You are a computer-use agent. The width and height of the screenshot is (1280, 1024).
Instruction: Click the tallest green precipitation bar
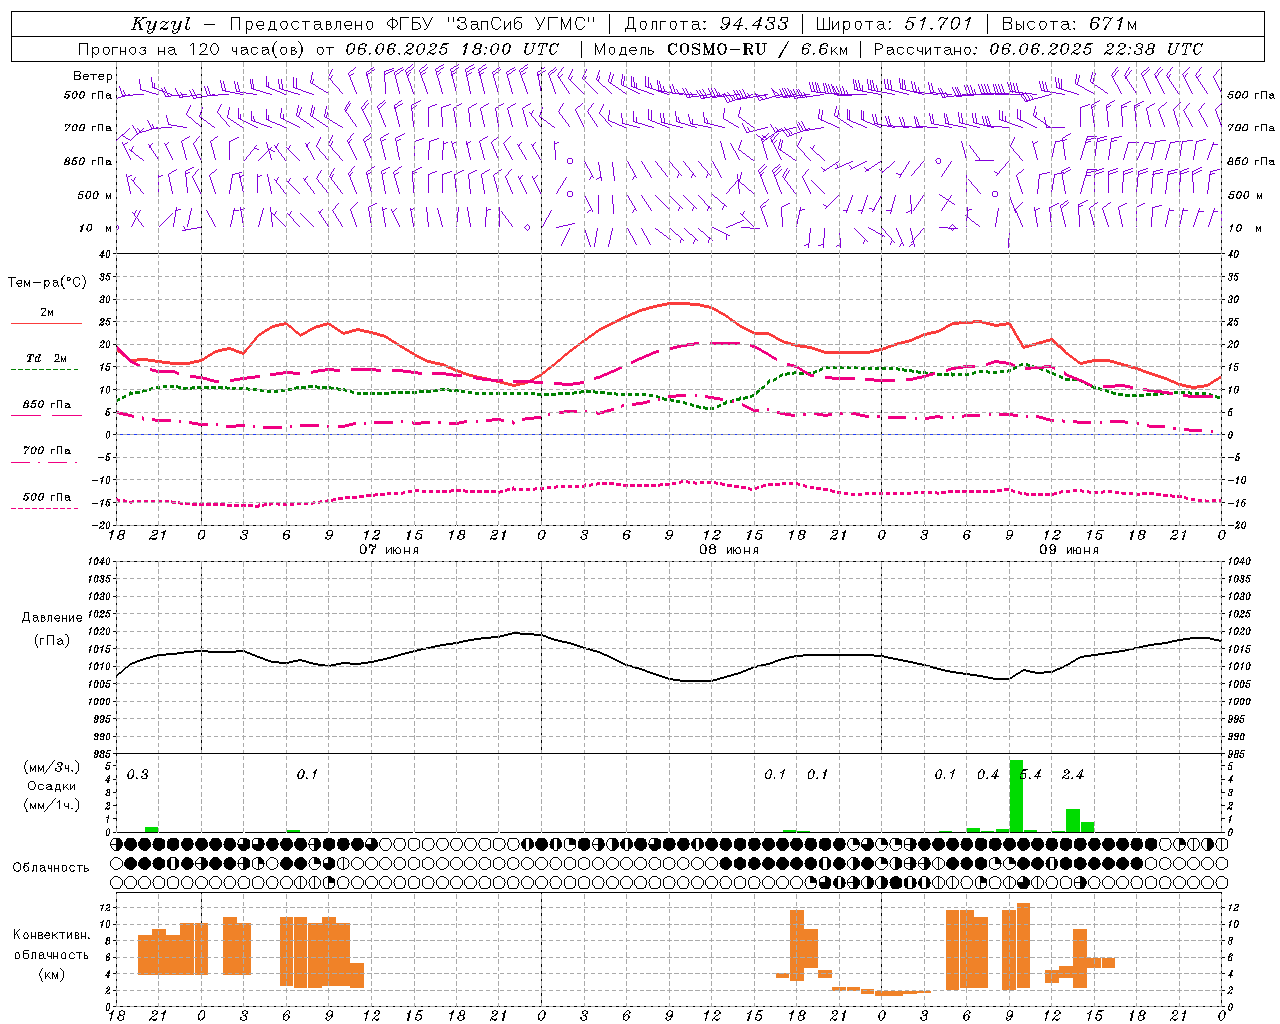pyautogui.click(x=1016, y=796)
